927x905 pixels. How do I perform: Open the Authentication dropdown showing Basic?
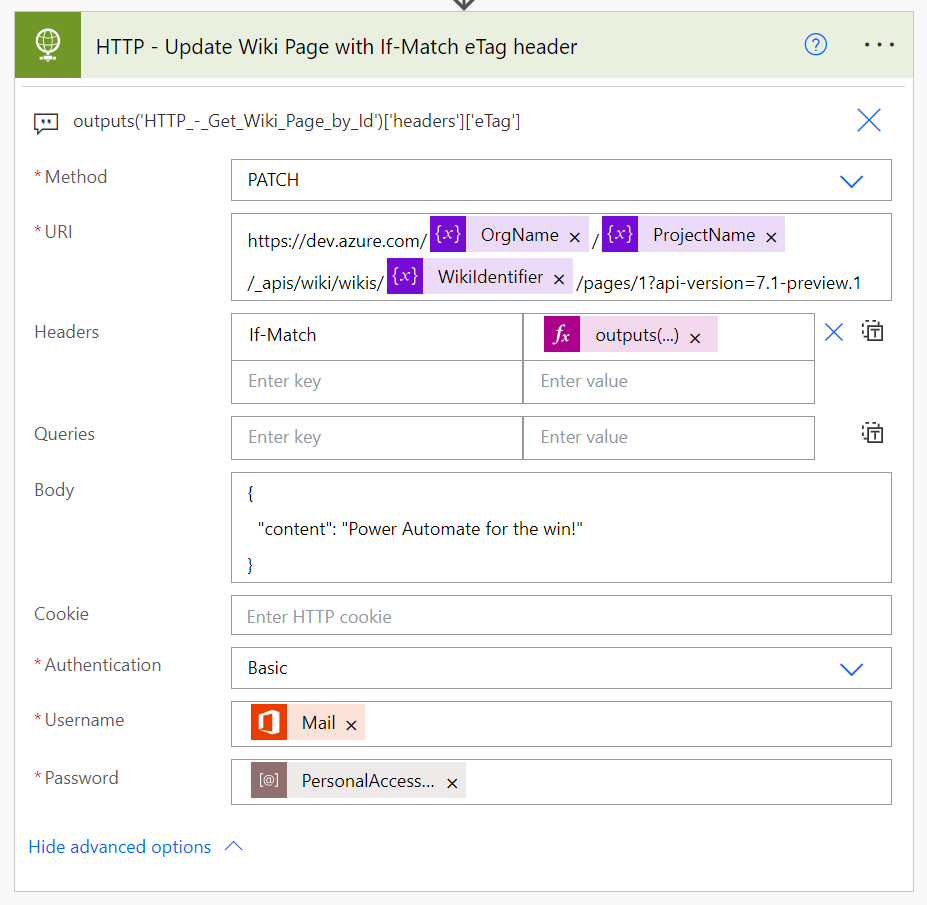851,668
